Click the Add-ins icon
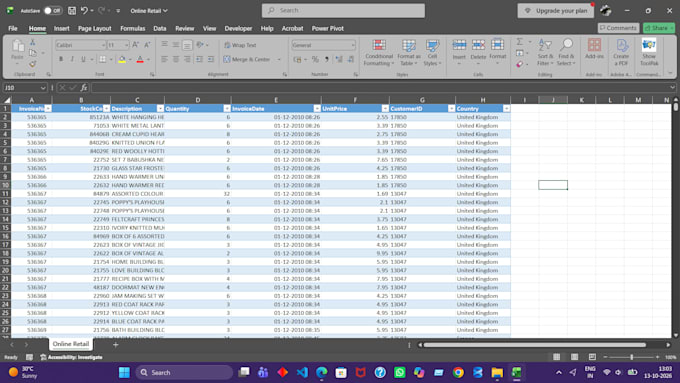This screenshot has height=383, width=680. pos(594,45)
